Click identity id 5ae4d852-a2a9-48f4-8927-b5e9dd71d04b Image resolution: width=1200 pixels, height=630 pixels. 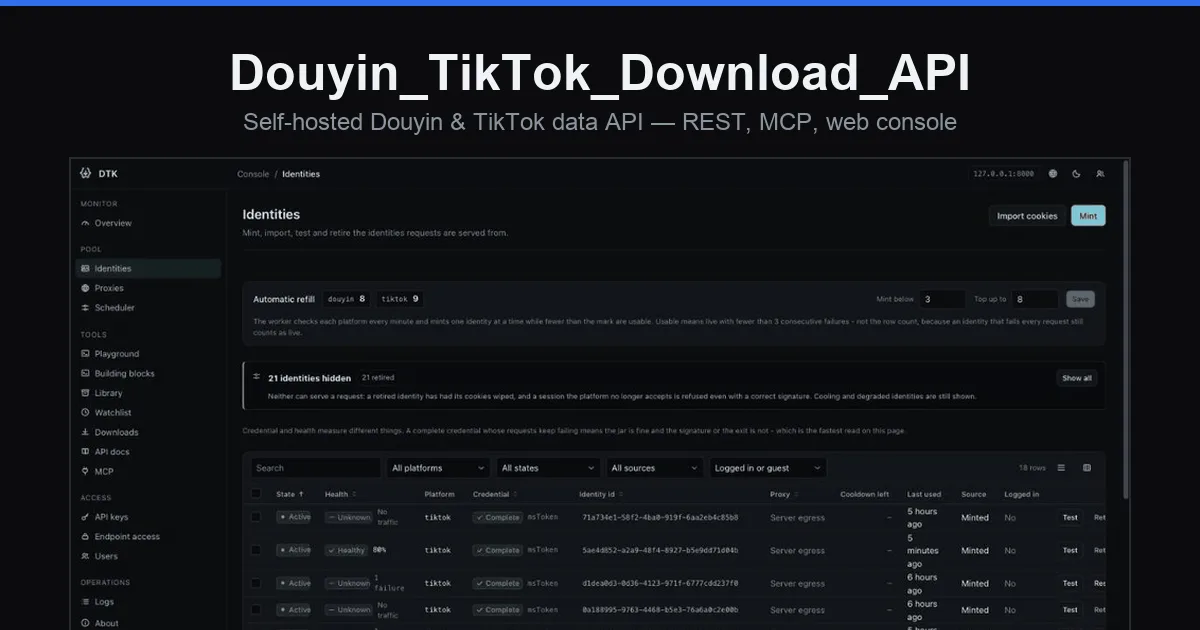660,550
